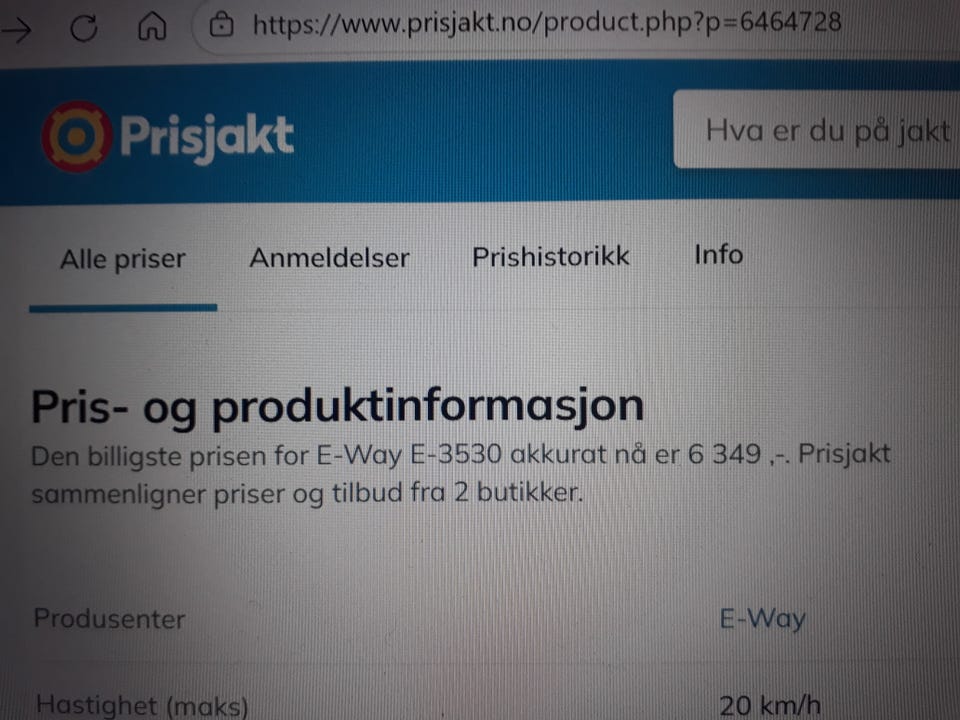The width and height of the screenshot is (960, 720).
Task: Click the Prisjakt wordmark in header
Action: (207, 138)
